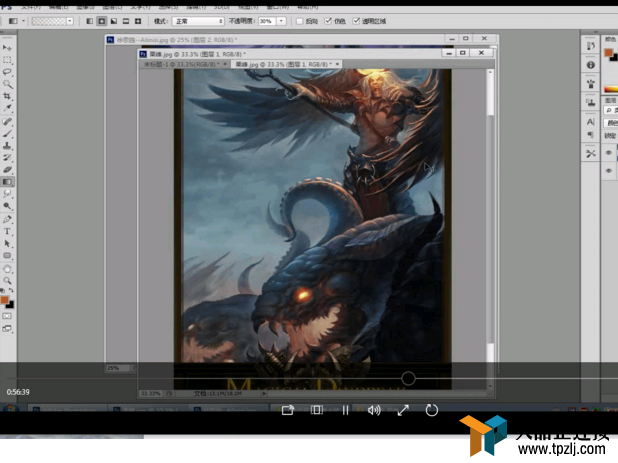This screenshot has width=618, height=463.
Task: Select the Path Selection tool
Action: tap(7, 244)
